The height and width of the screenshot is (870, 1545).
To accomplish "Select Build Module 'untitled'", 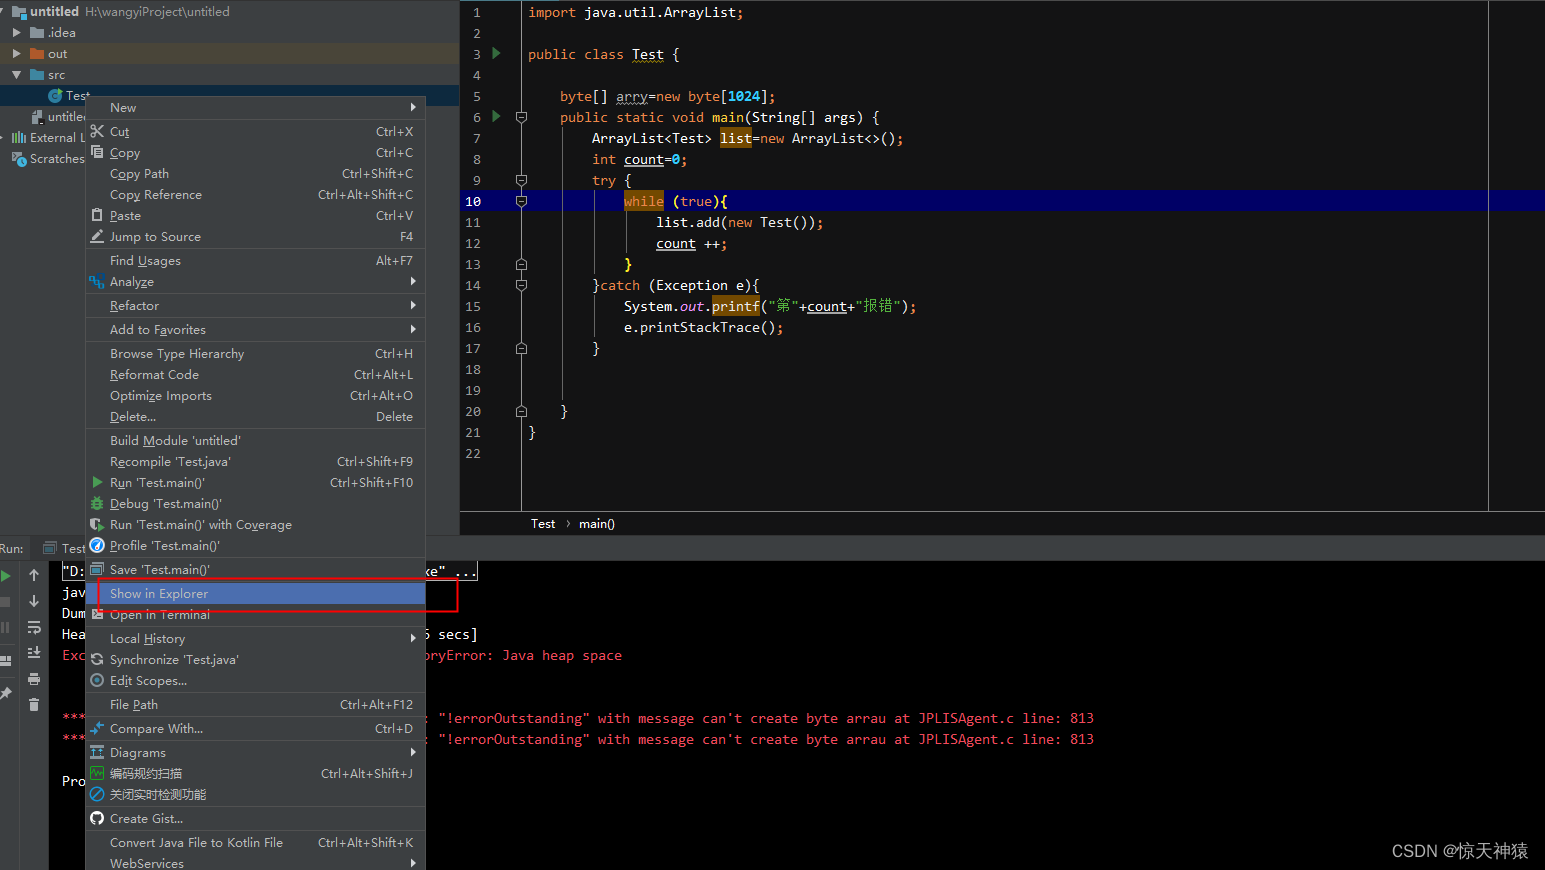I will [255, 440].
